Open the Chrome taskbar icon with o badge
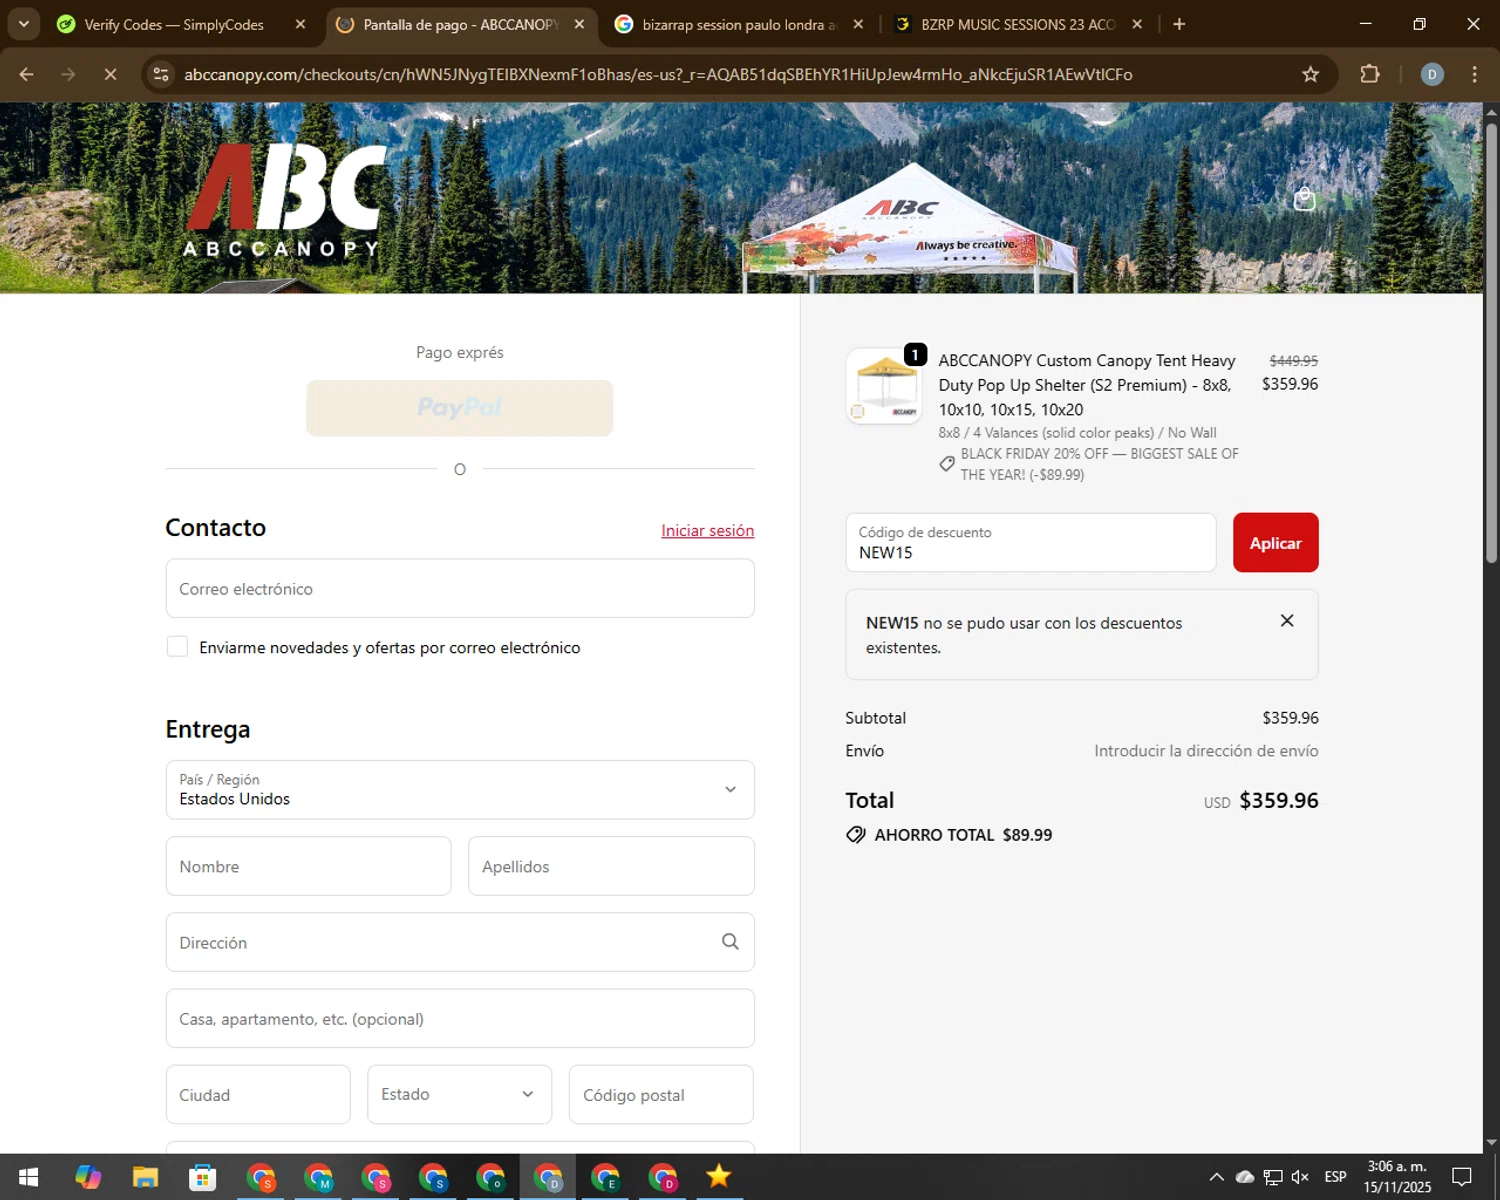 coord(491,1177)
